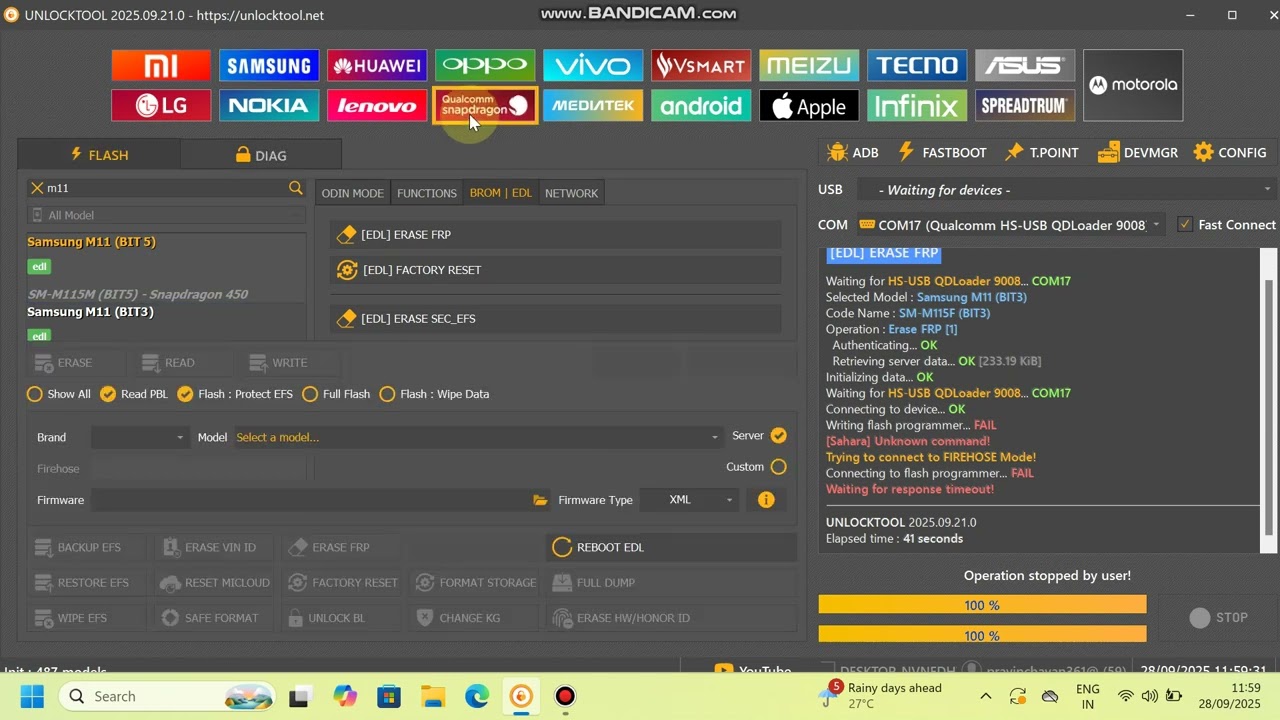Switch to the DIAG tab
This screenshot has width=1280, height=720.
(x=261, y=155)
